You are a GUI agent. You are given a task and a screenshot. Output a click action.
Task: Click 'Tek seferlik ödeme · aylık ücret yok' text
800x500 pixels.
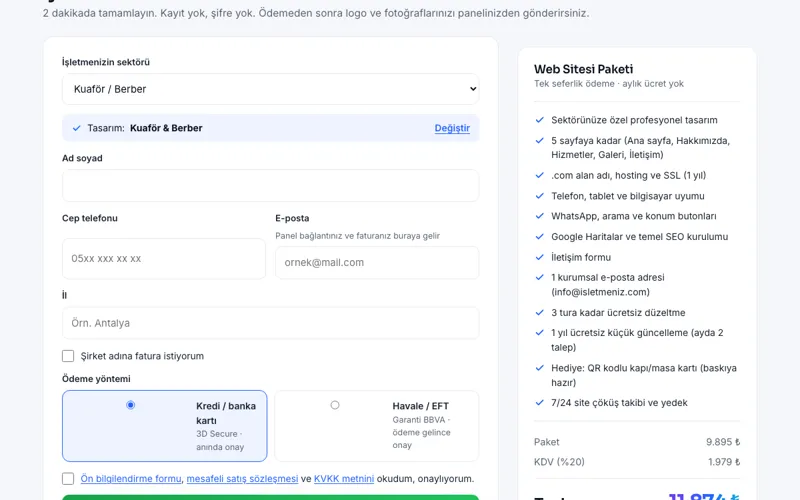(x=609, y=84)
